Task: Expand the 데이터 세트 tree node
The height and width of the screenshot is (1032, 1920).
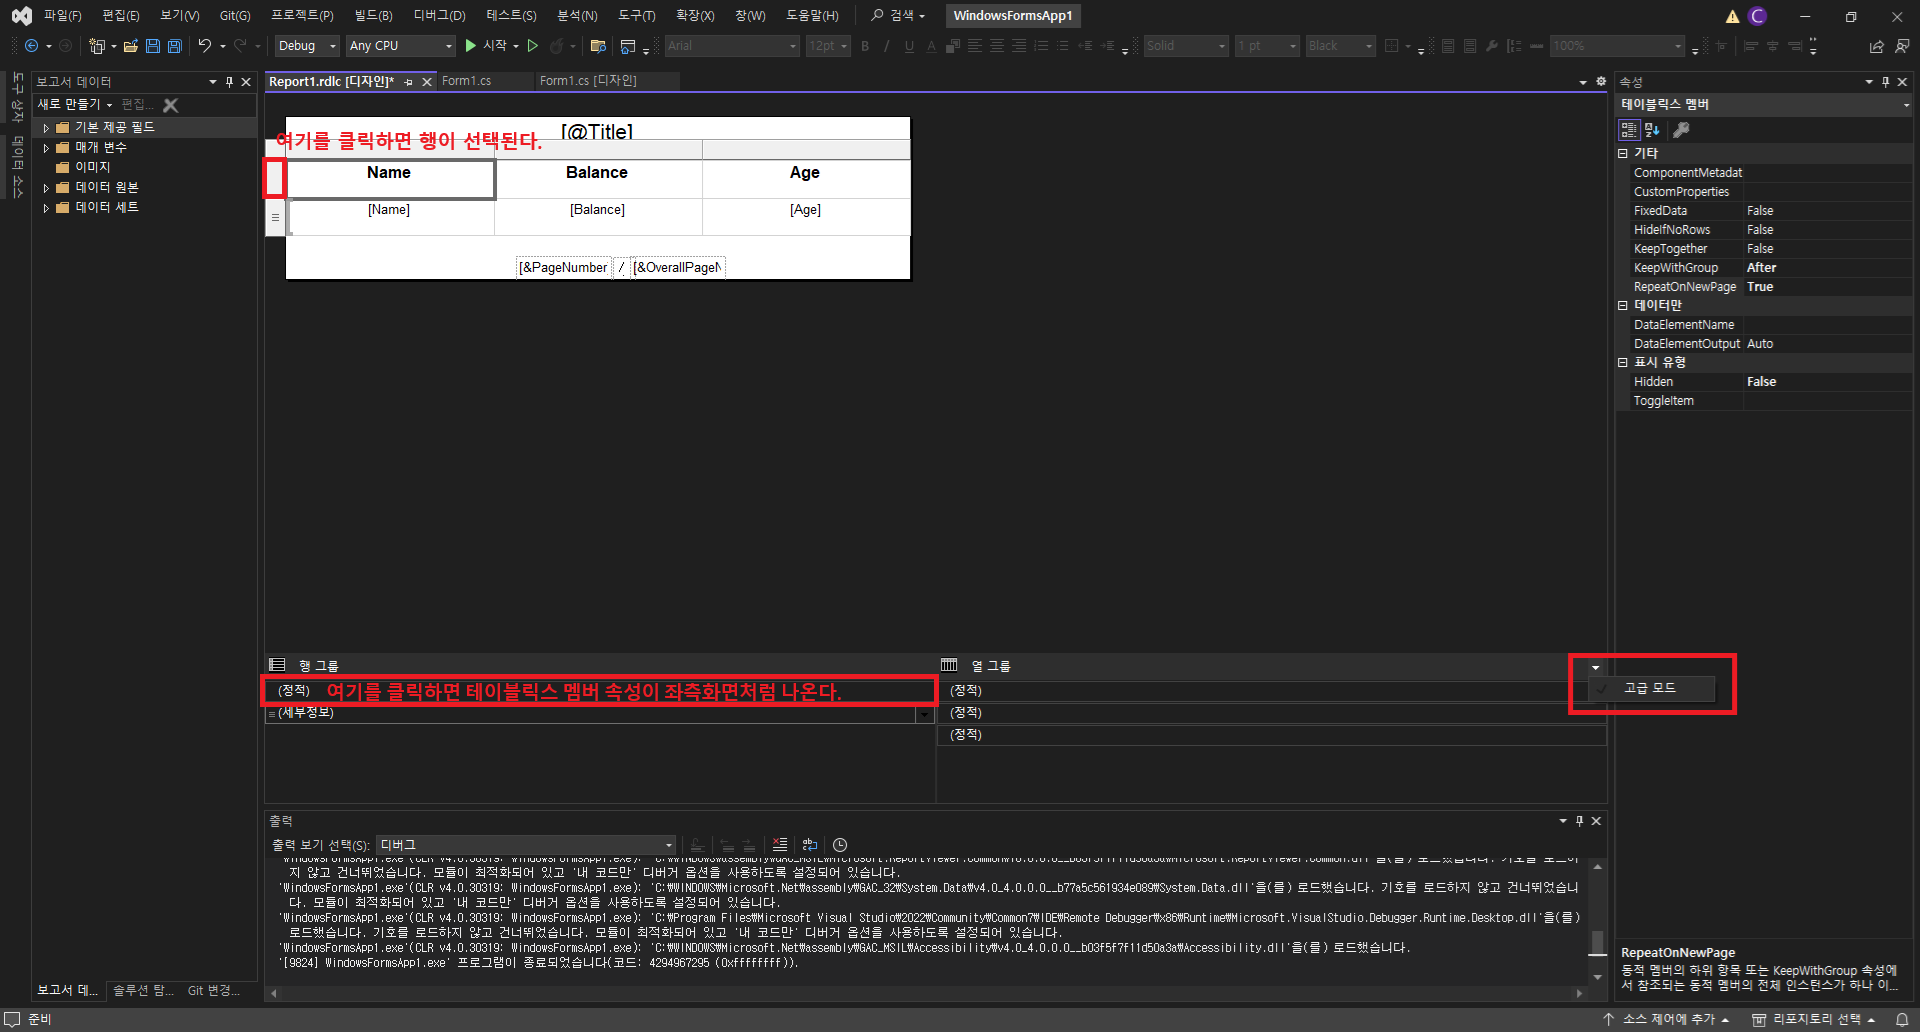Action: pos(46,208)
